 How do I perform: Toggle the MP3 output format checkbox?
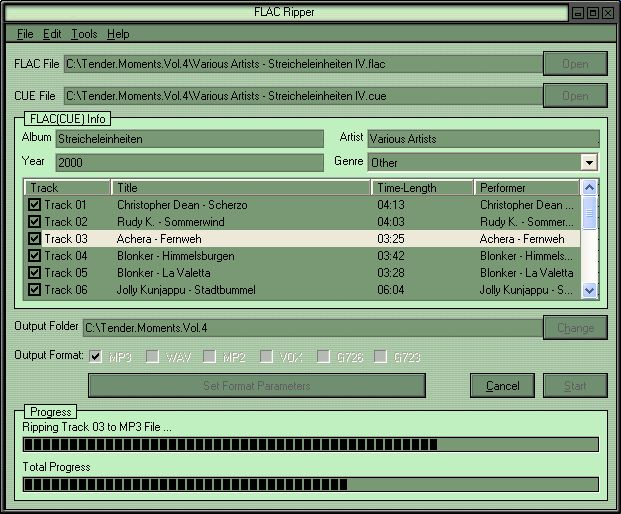[95, 357]
